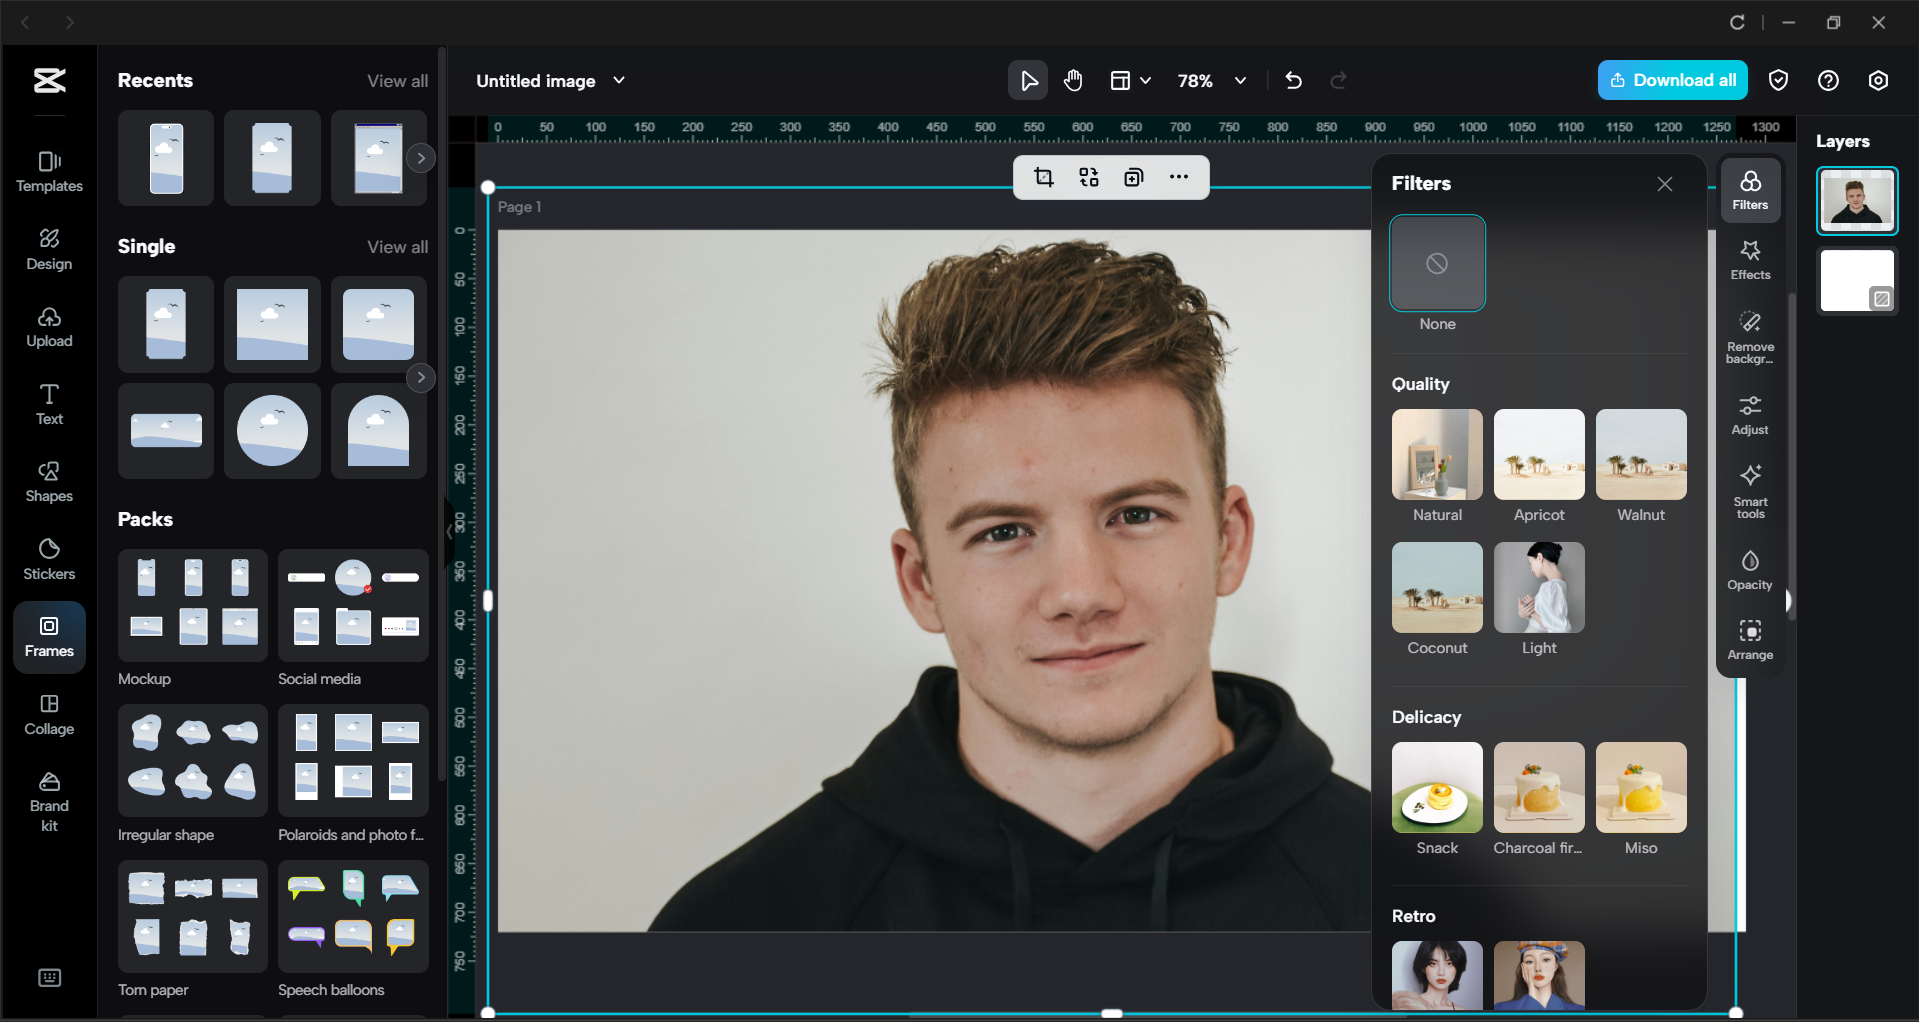Duplicate the page using the toolbar icon
Viewport: 1919px width, 1022px height.
pyautogui.click(x=1133, y=177)
